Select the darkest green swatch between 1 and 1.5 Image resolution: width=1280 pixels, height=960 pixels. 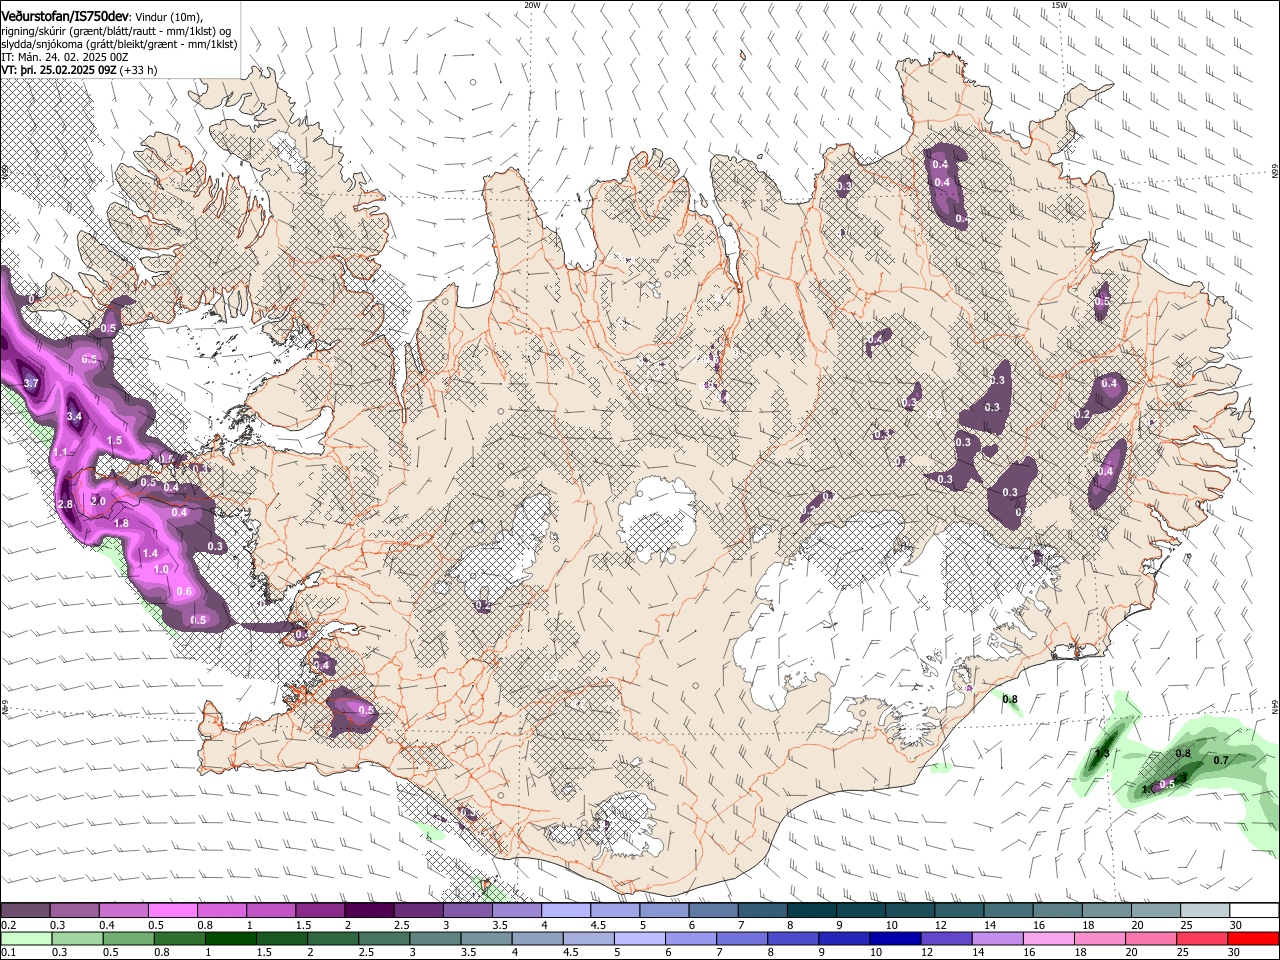pyautogui.click(x=231, y=938)
